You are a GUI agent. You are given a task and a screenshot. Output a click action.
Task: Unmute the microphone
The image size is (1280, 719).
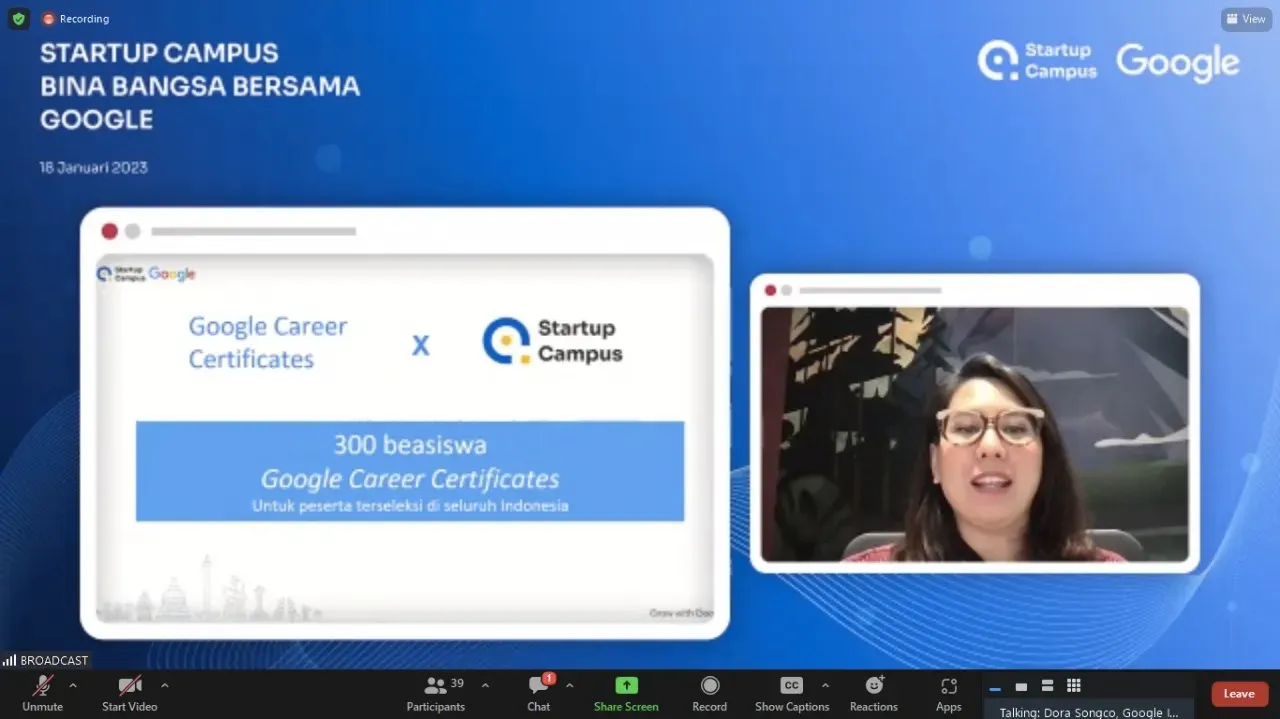pyautogui.click(x=42, y=693)
